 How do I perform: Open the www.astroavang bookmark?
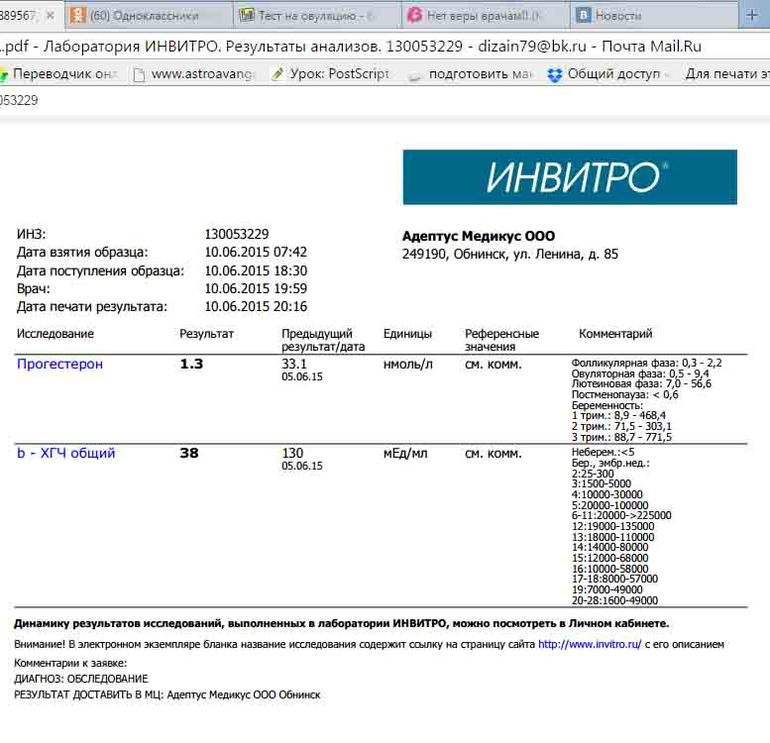click(x=195, y=74)
